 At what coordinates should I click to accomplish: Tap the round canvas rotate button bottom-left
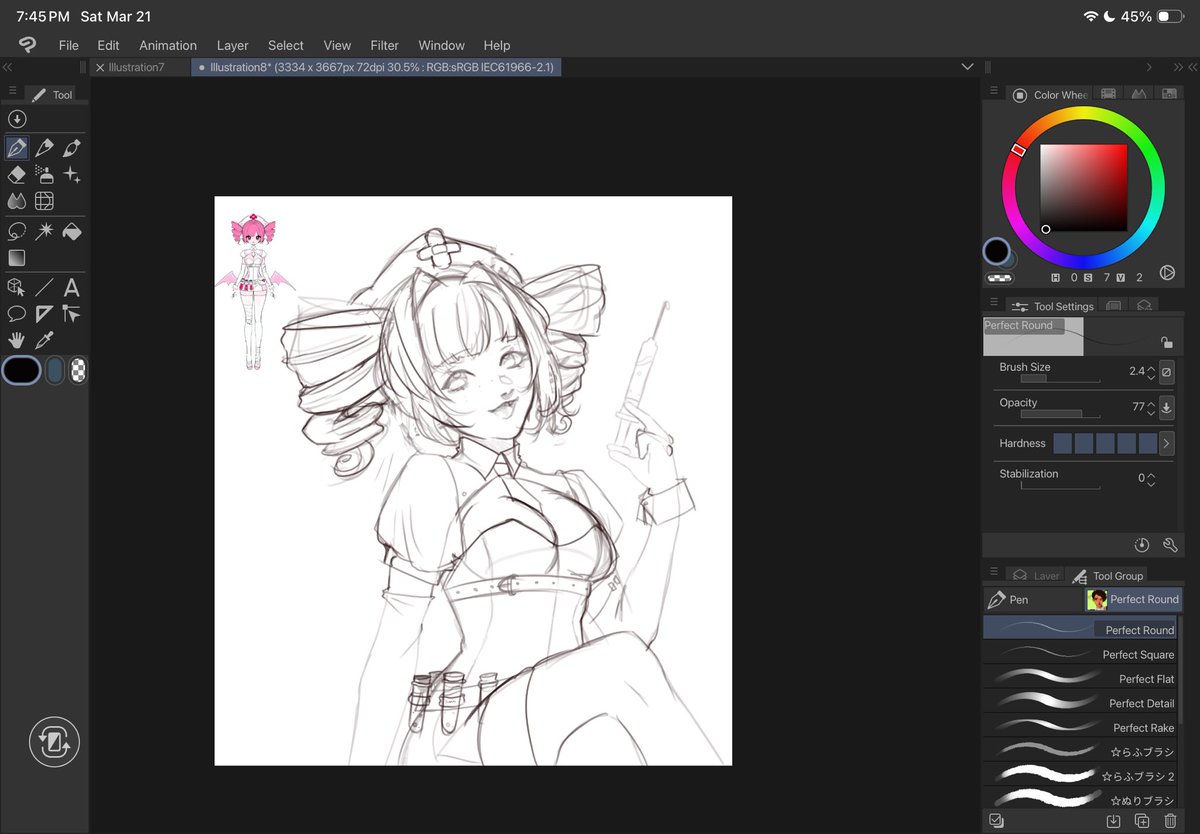[54, 742]
